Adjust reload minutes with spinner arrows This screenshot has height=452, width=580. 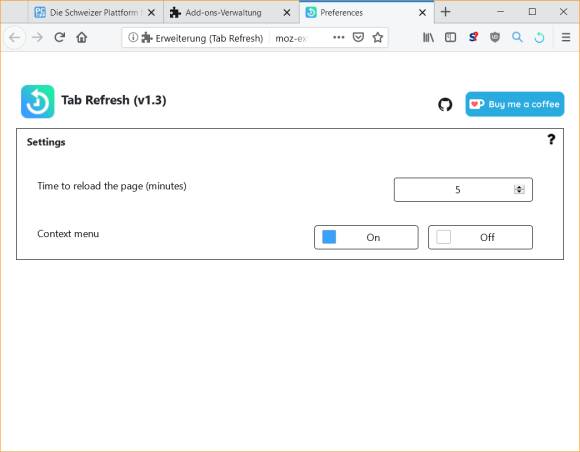[x=519, y=189]
